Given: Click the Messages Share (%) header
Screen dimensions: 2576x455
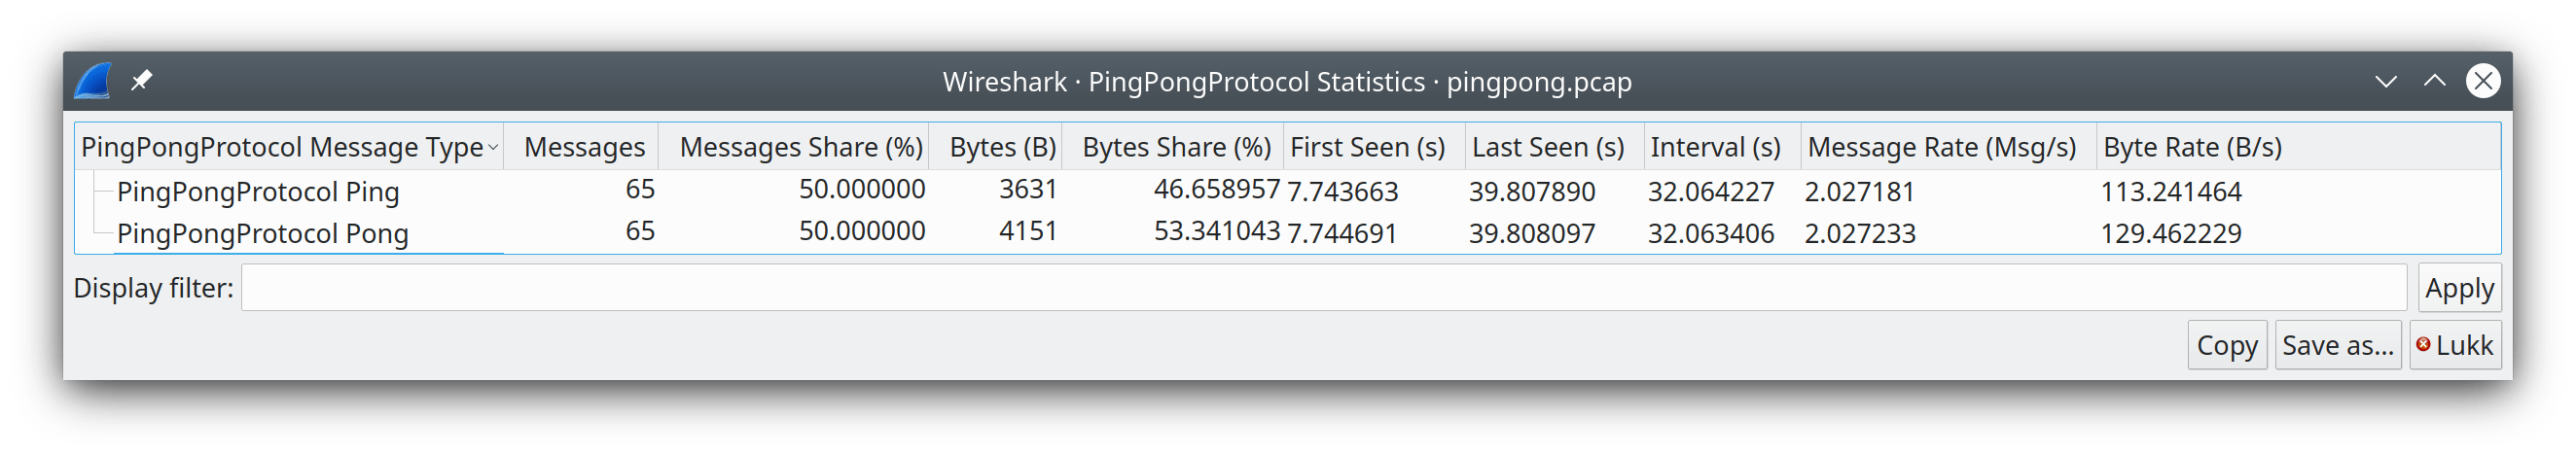Looking at the screenshot, I should click(800, 147).
